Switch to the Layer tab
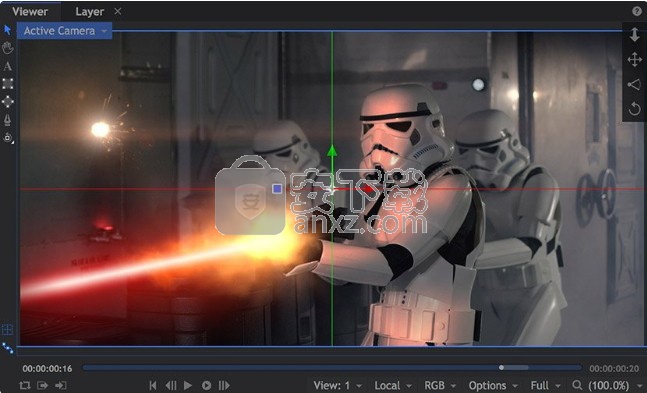647x393 pixels. [90, 12]
